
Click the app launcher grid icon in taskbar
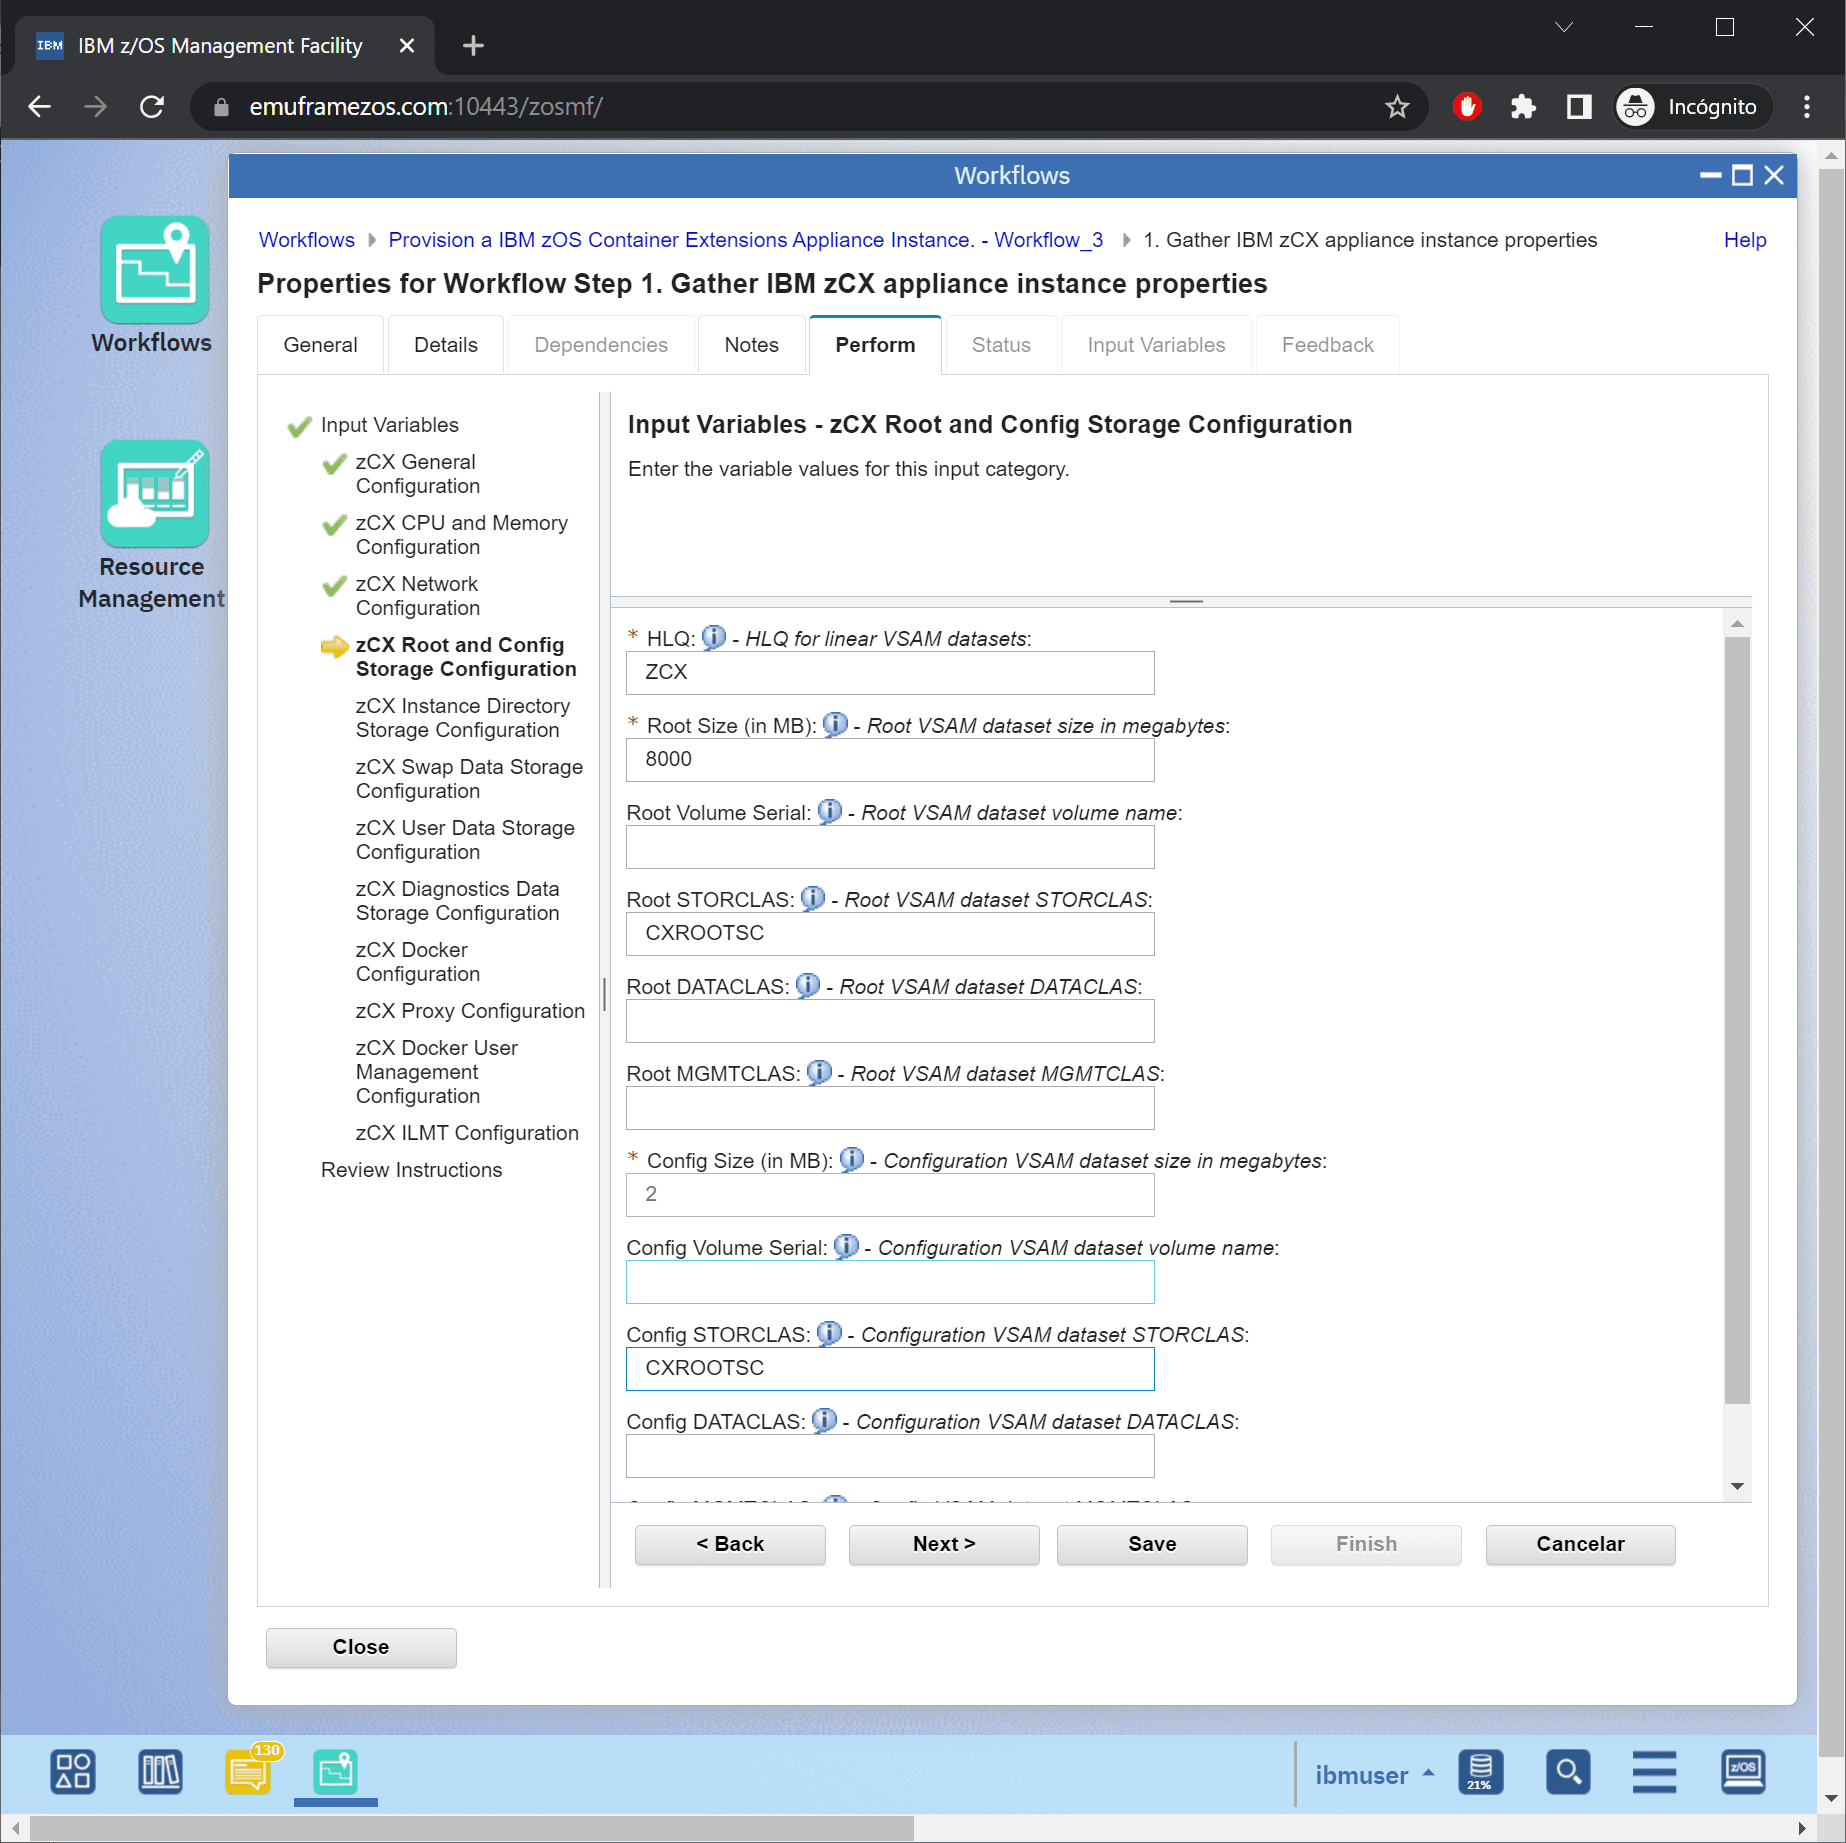click(x=73, y=1773)
